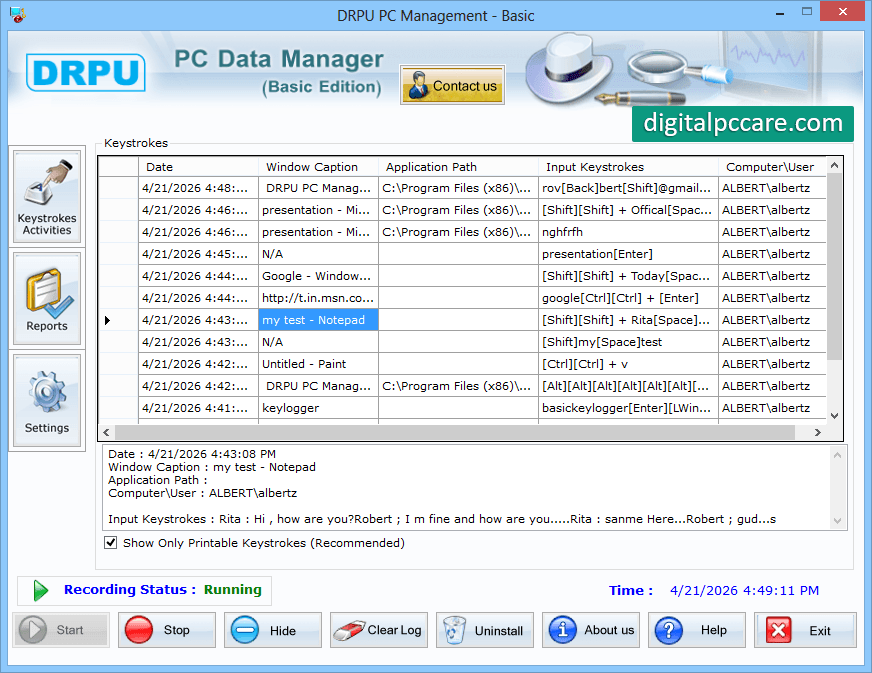Click the Computer\User column header
The image size is (872, 673).
coord(772,167)
